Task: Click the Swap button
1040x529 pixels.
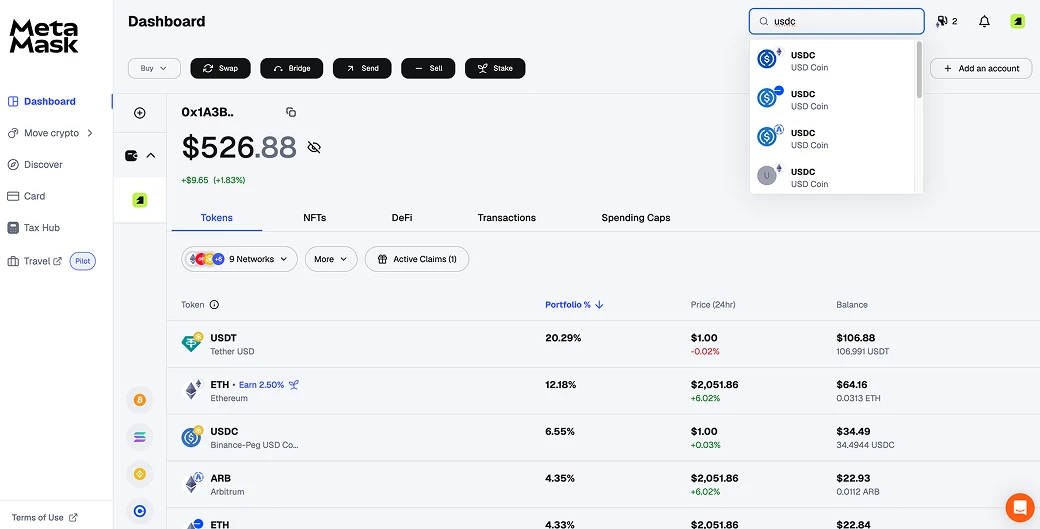Action: [x=220, y=68]
